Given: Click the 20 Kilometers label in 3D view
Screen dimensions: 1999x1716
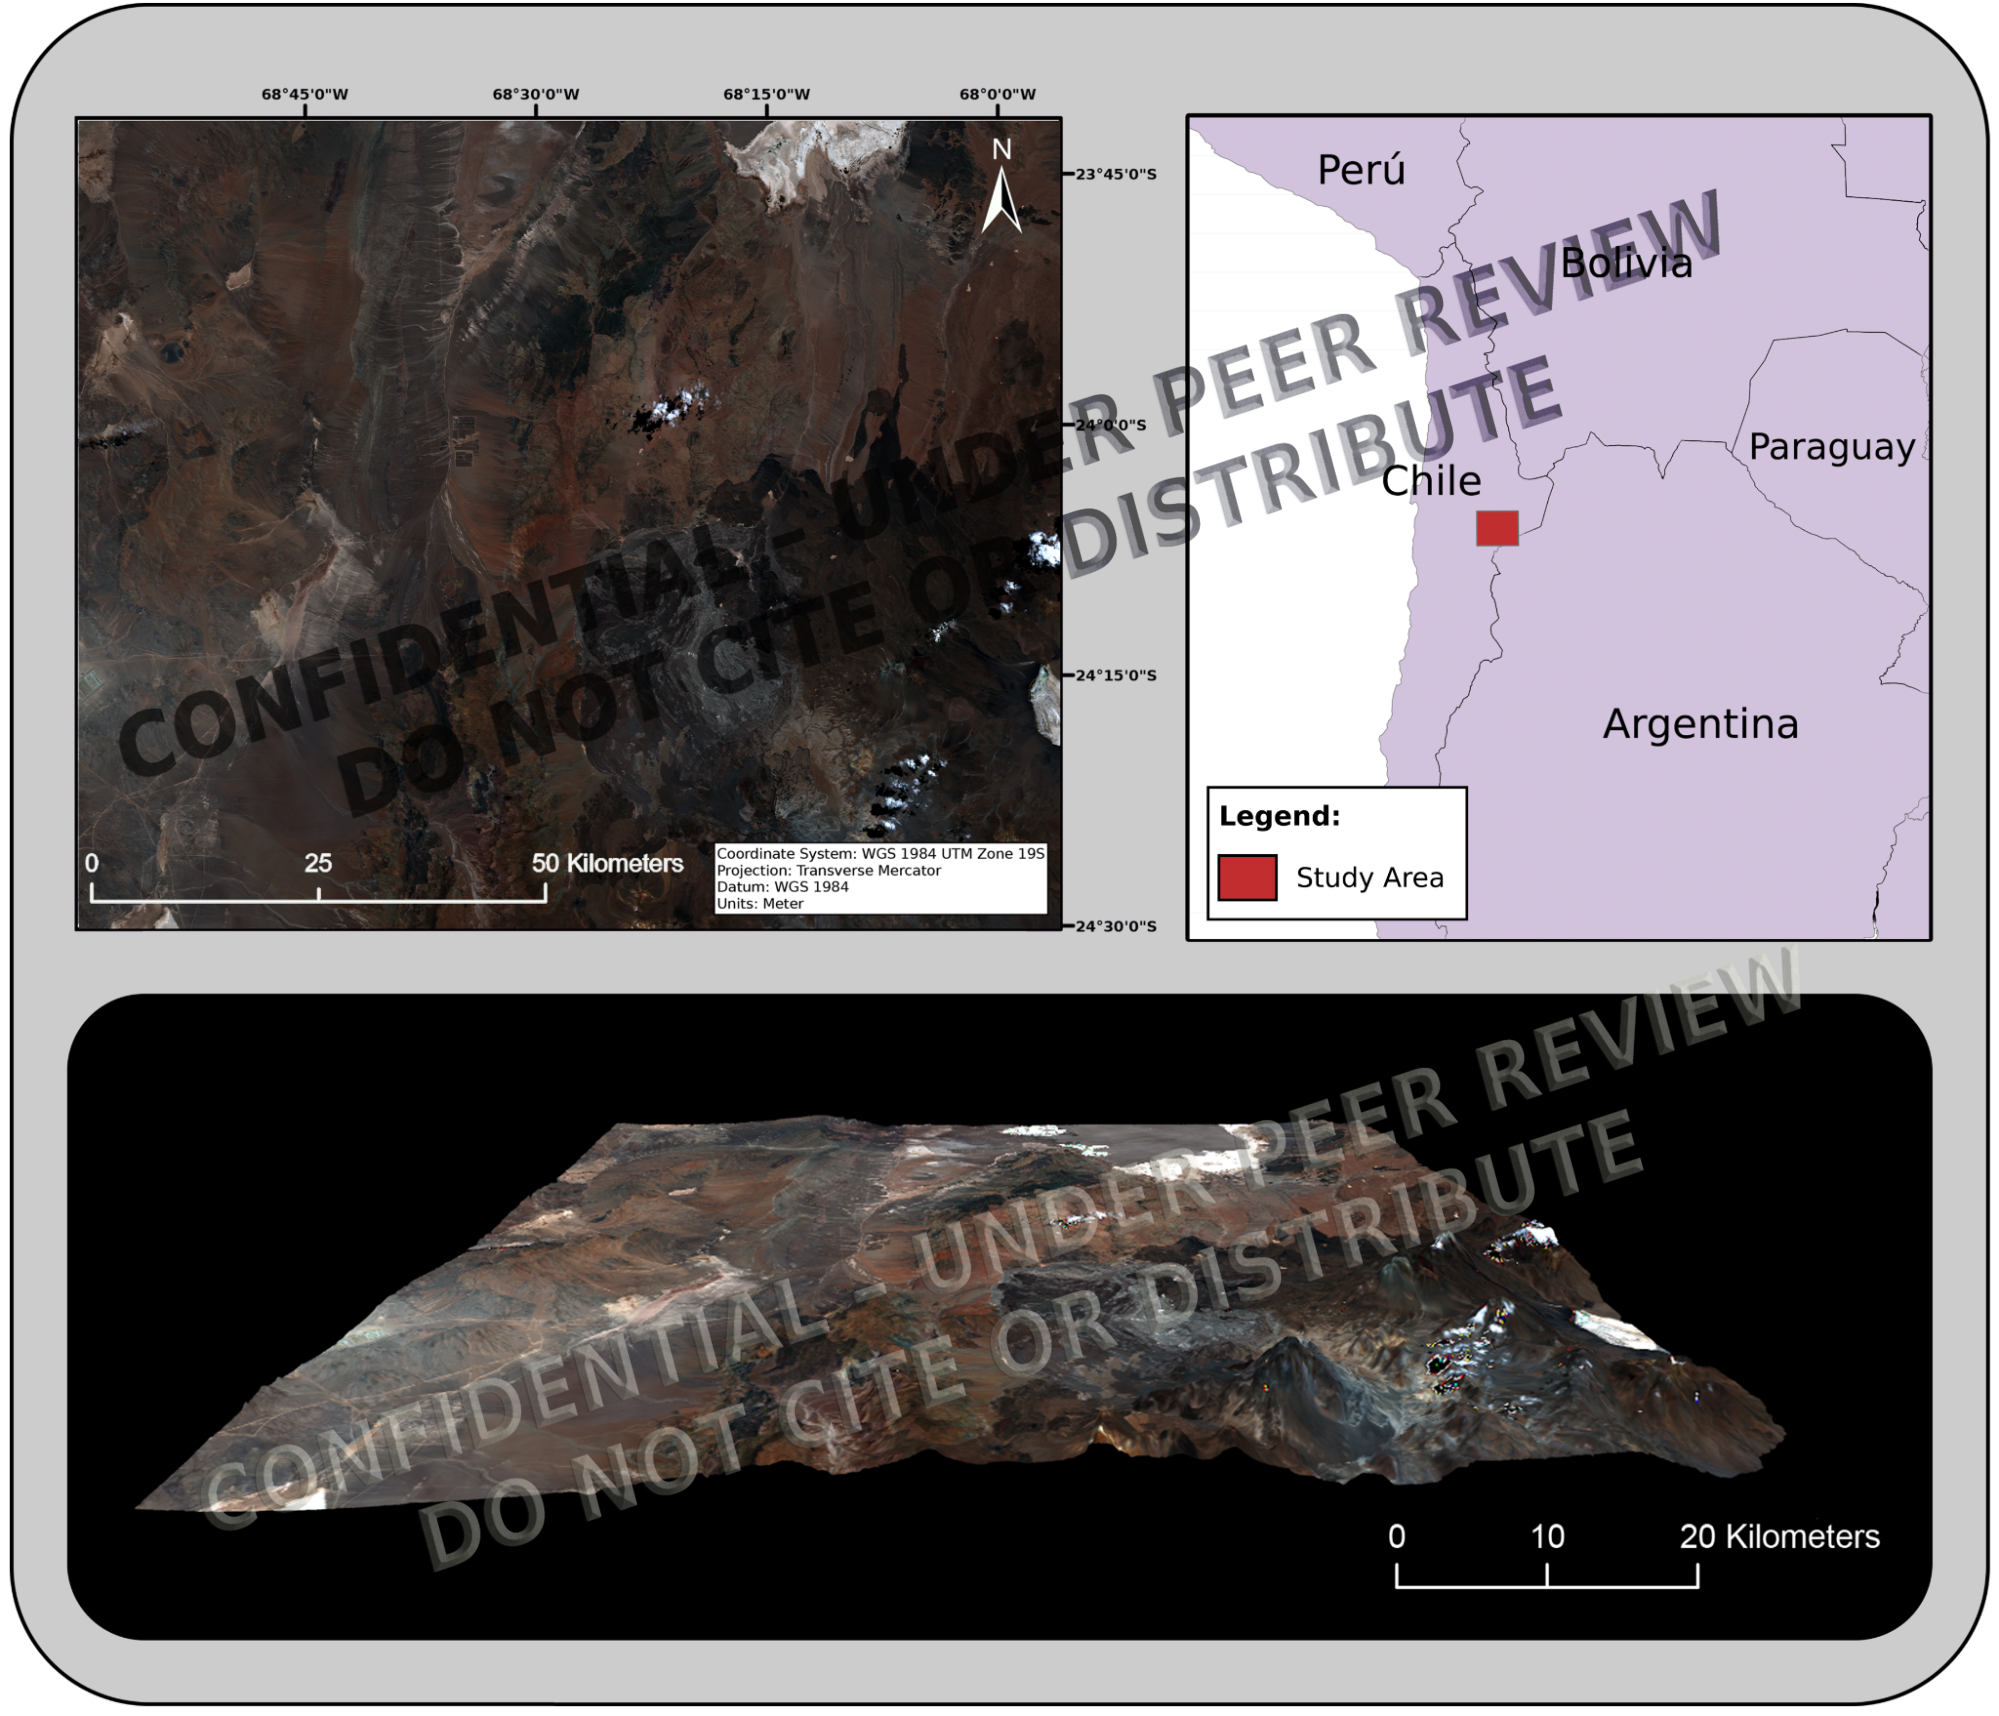Looking at the screenshot, I should [x=1779, y=1536].
